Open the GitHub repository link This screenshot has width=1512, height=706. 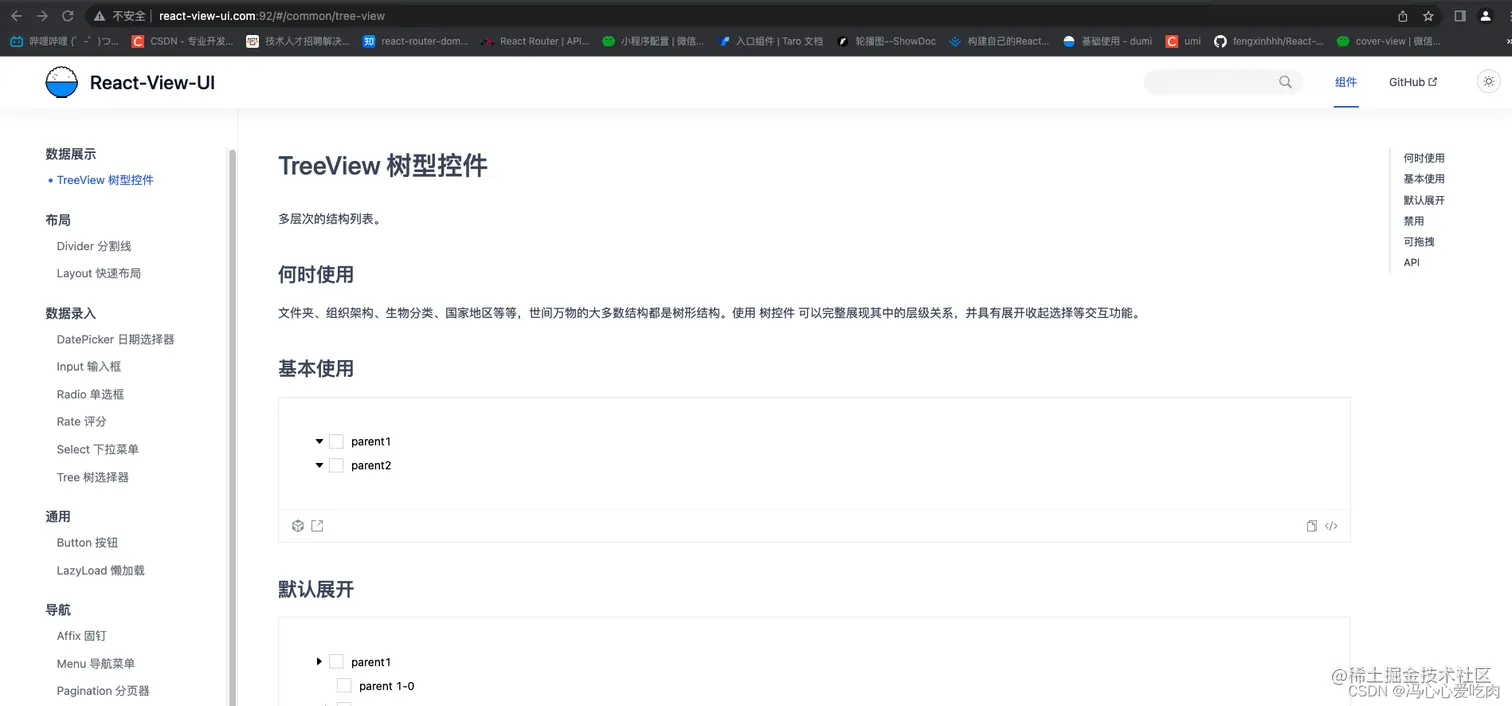pos(1412,81)
